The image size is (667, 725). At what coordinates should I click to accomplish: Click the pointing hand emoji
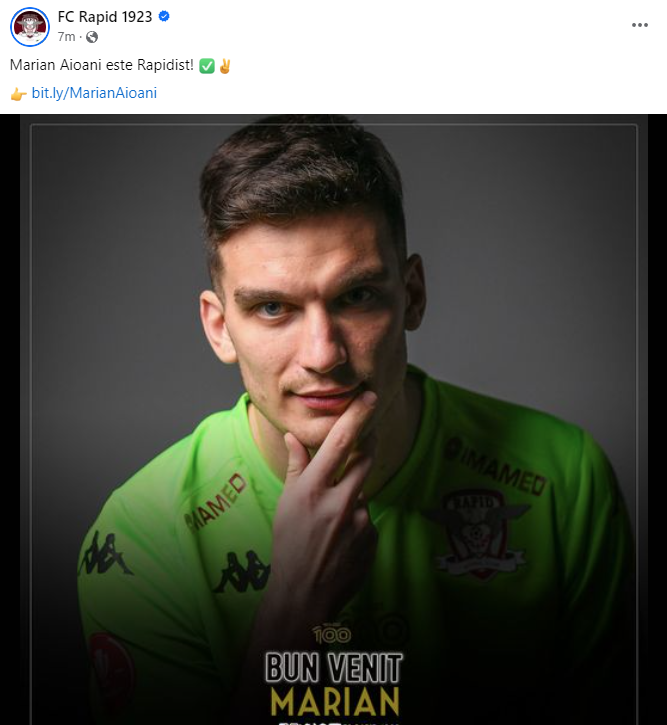click(x=18, y=93)
